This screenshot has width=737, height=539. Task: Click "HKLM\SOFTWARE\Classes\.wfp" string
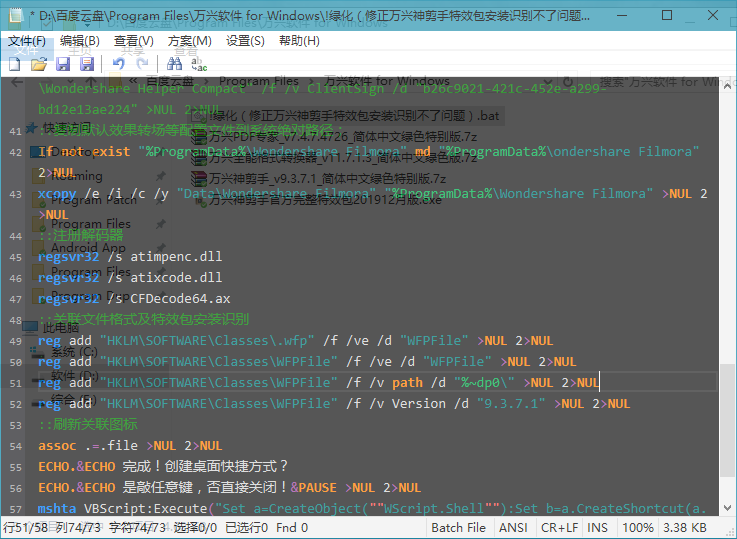coord(207,341)
